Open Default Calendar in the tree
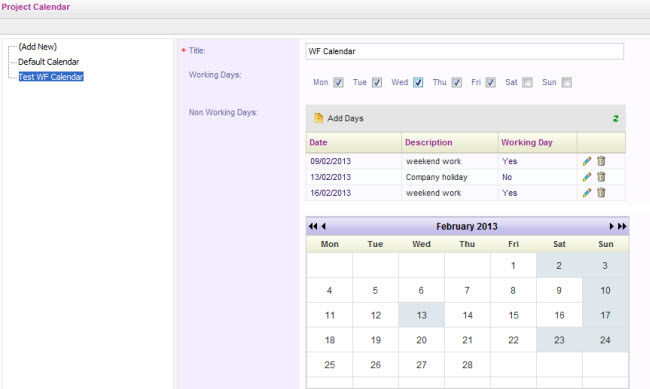The image size is (650, 389). 49,62
